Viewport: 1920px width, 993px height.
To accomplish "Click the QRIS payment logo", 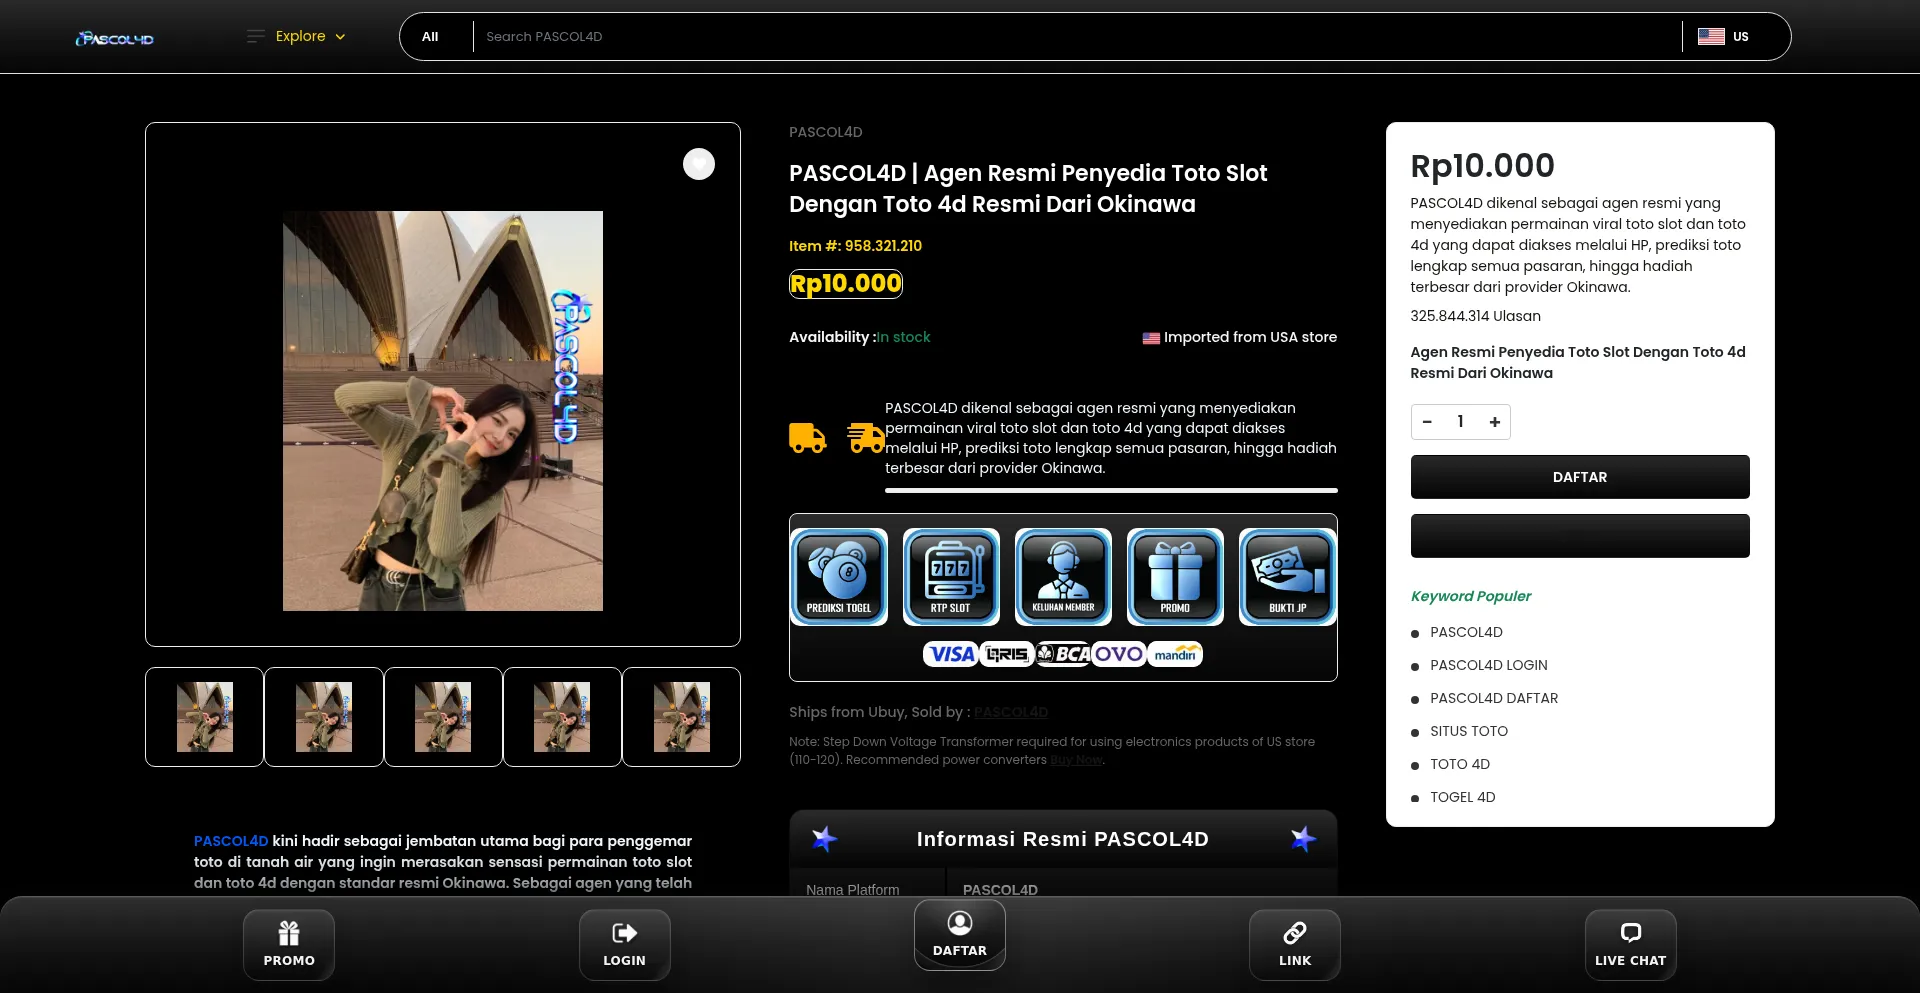I will point(1007,654).
